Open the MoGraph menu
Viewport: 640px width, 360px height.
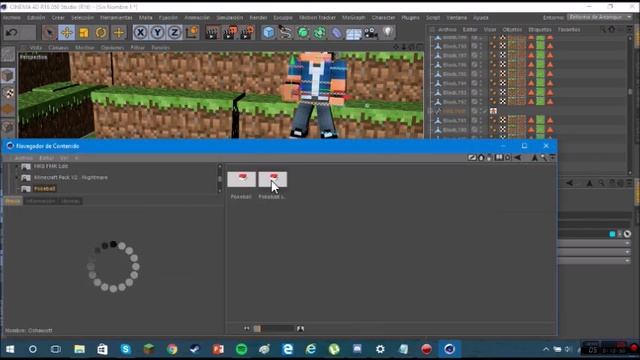pyautogui.click(x=354, y=18)
